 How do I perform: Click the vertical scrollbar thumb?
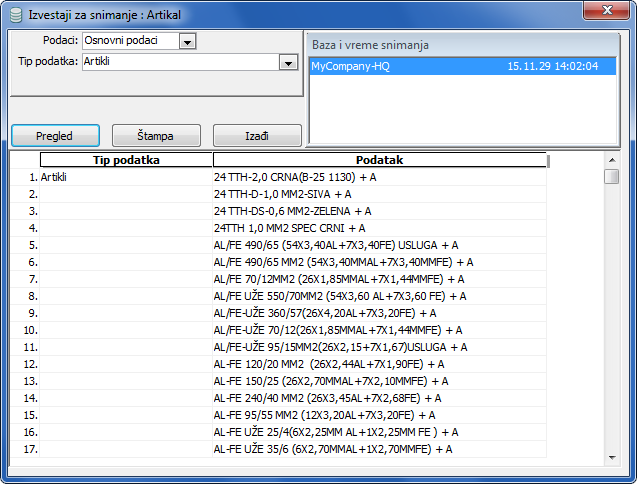611,177
